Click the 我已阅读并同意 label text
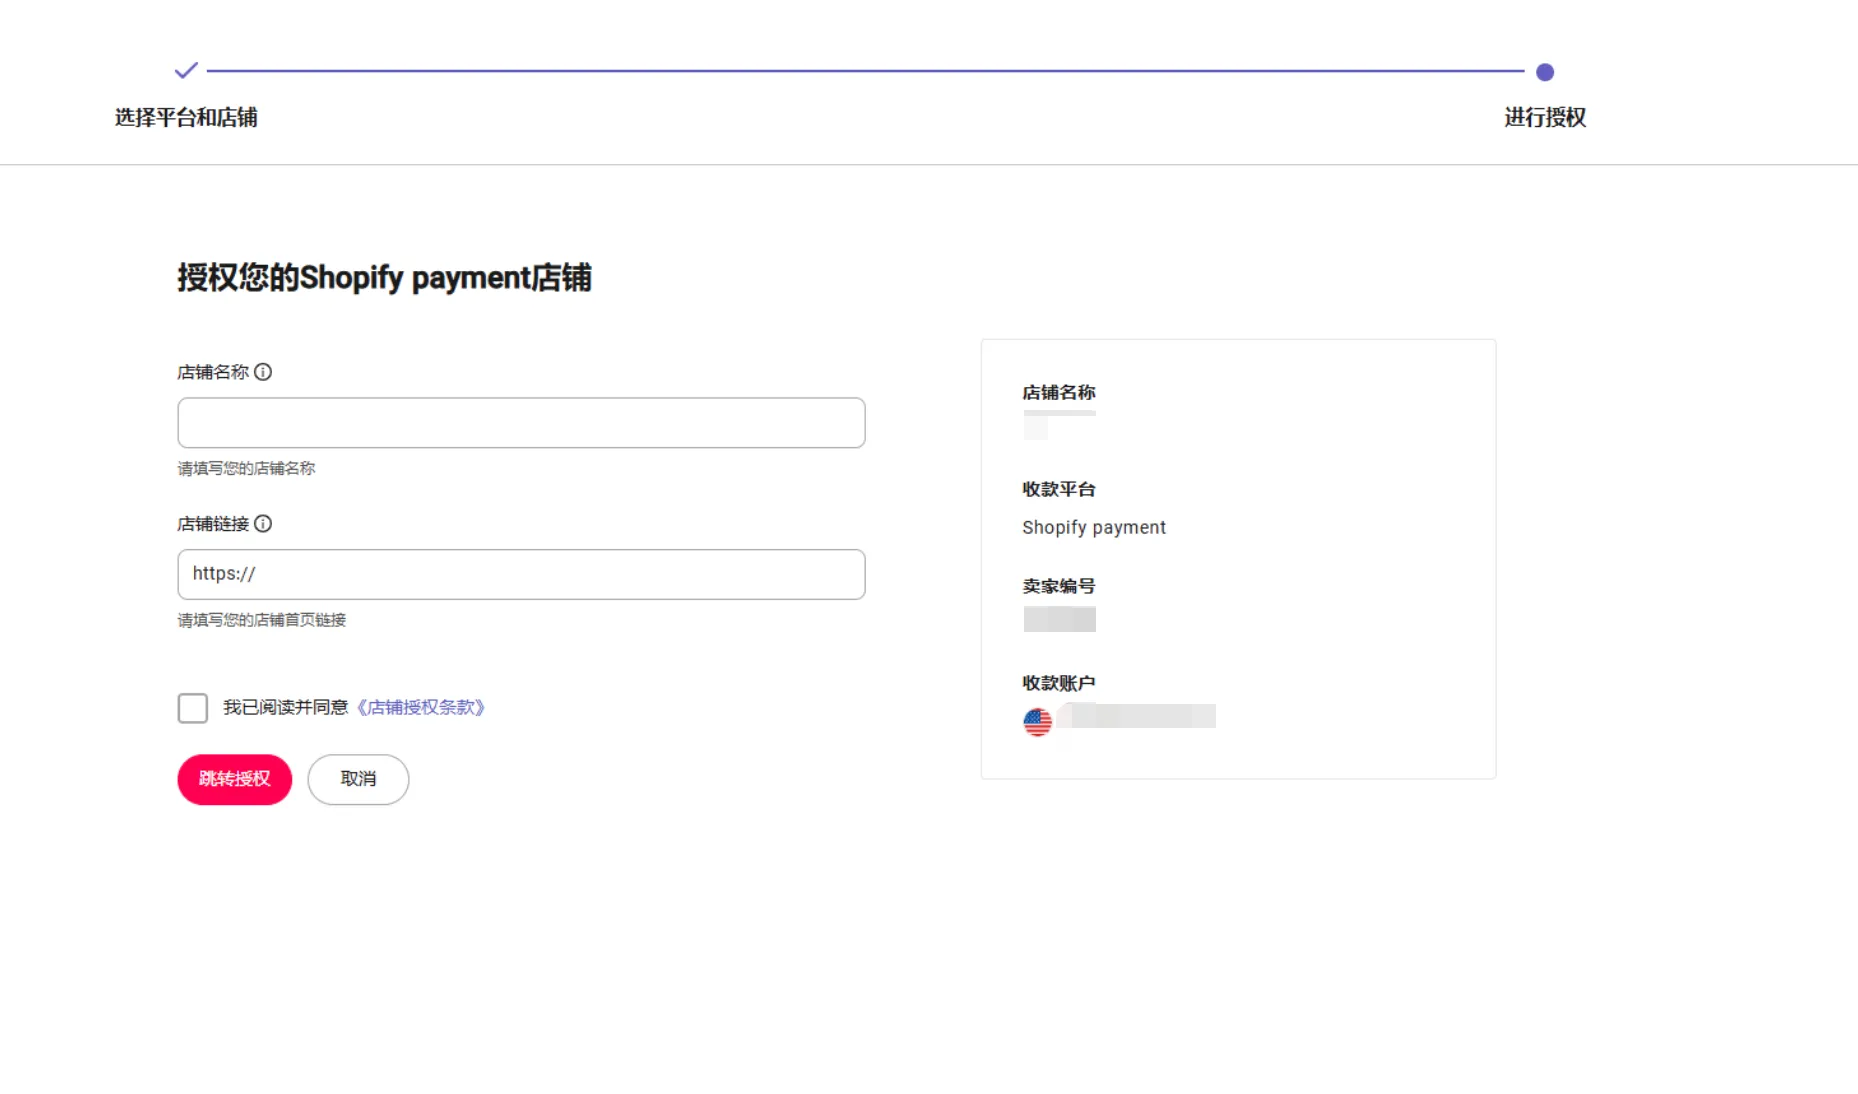 (x=285, y=708)
